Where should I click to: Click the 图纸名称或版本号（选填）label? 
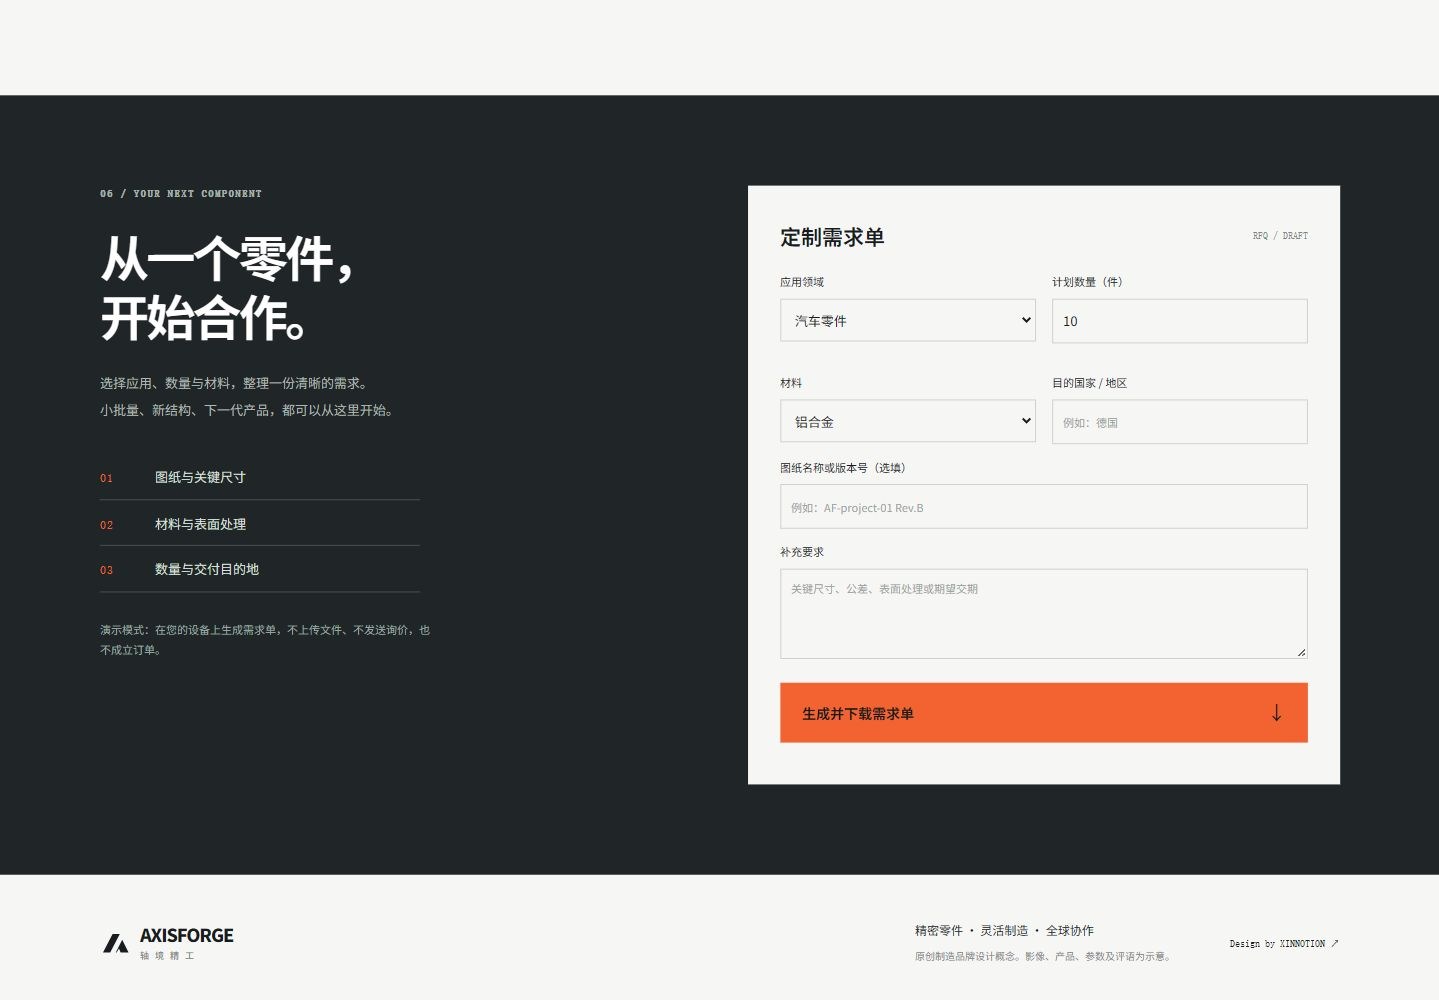pos(843,468)
